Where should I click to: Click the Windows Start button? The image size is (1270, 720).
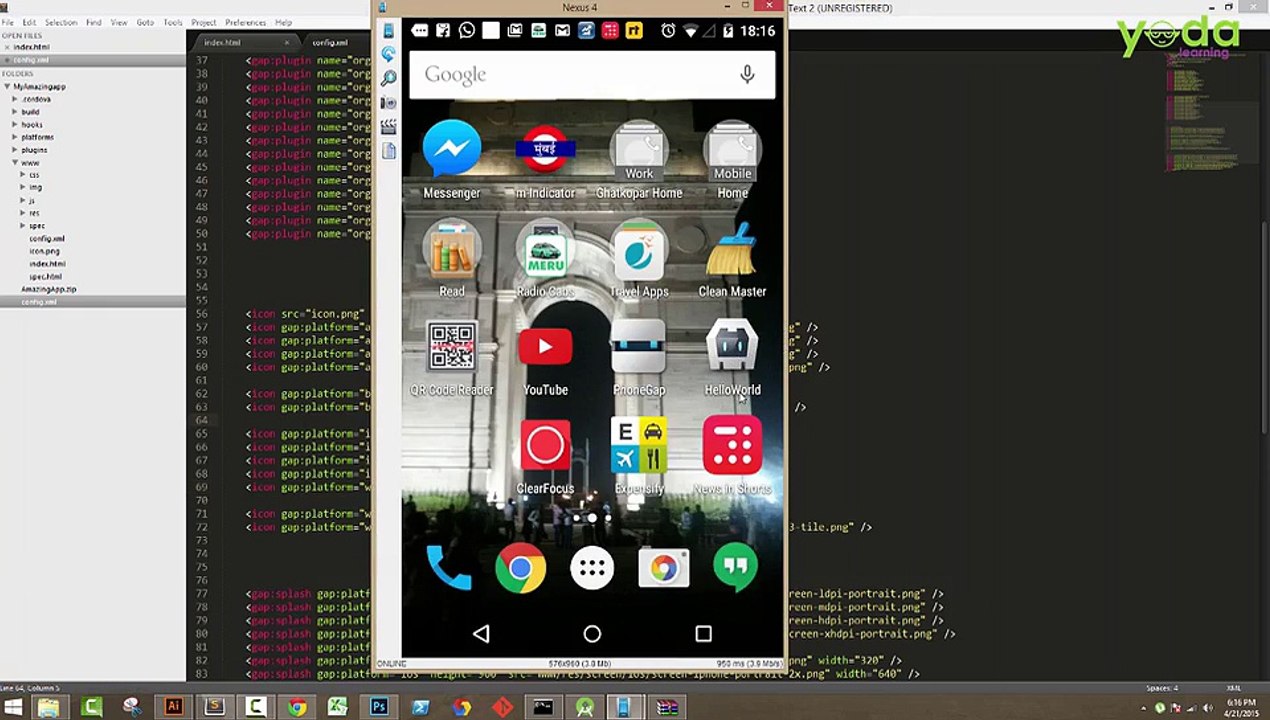coord(12,708)
